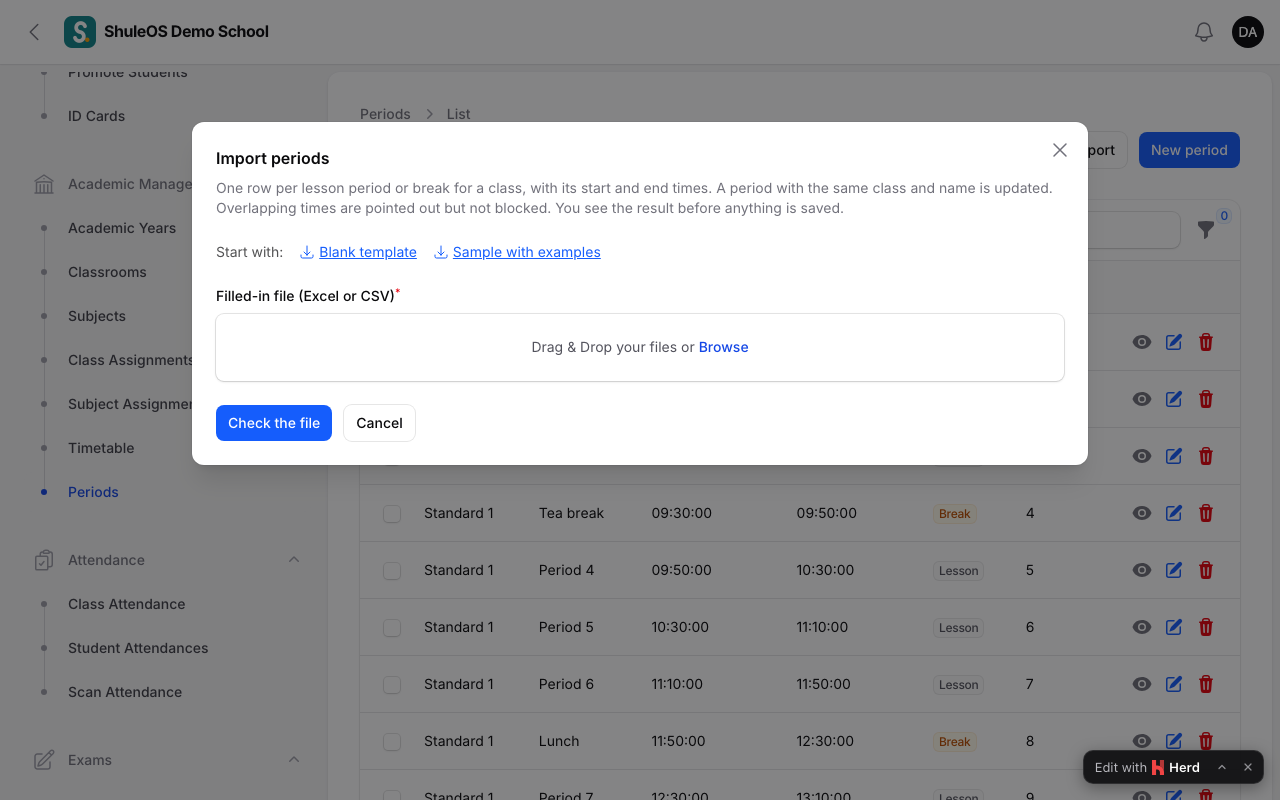Image resolution: width=1280 pixels, height=800 pixels.
Task: Open the ShuleOS logo icon
Action: 80,32
